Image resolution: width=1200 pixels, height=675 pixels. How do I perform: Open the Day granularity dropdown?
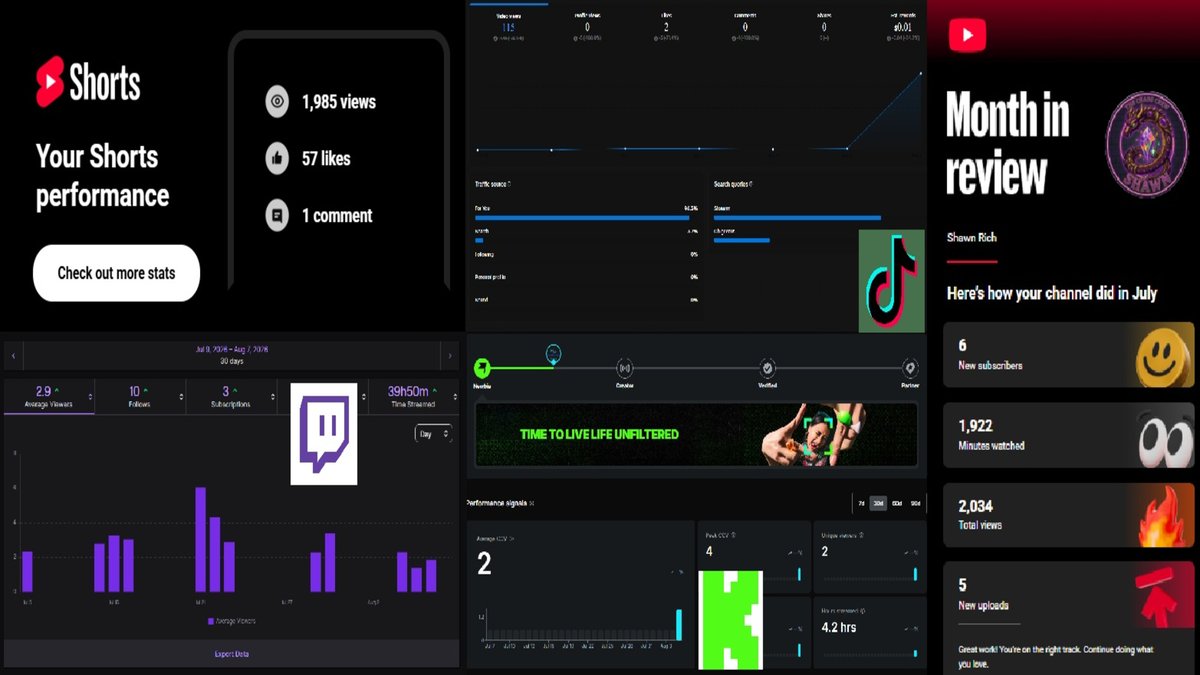point(433,433)
